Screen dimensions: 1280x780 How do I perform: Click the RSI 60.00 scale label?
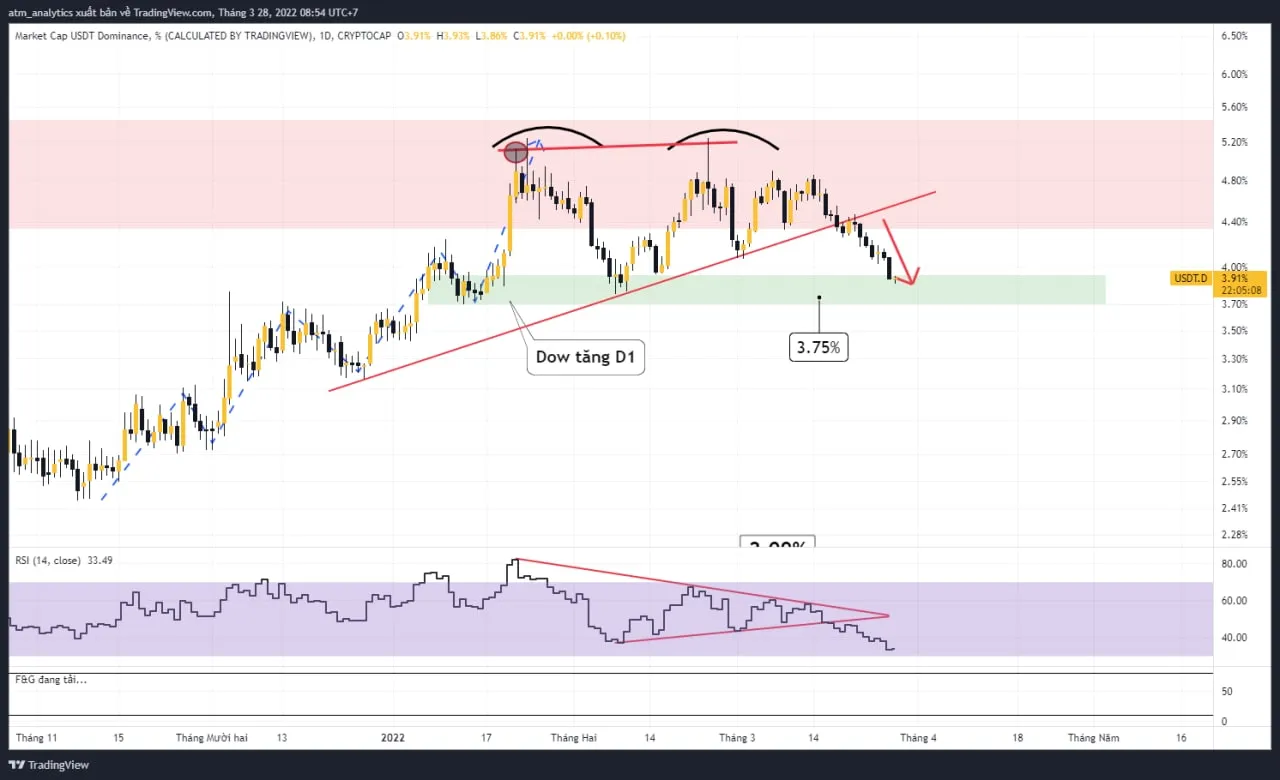[1234, 601]
